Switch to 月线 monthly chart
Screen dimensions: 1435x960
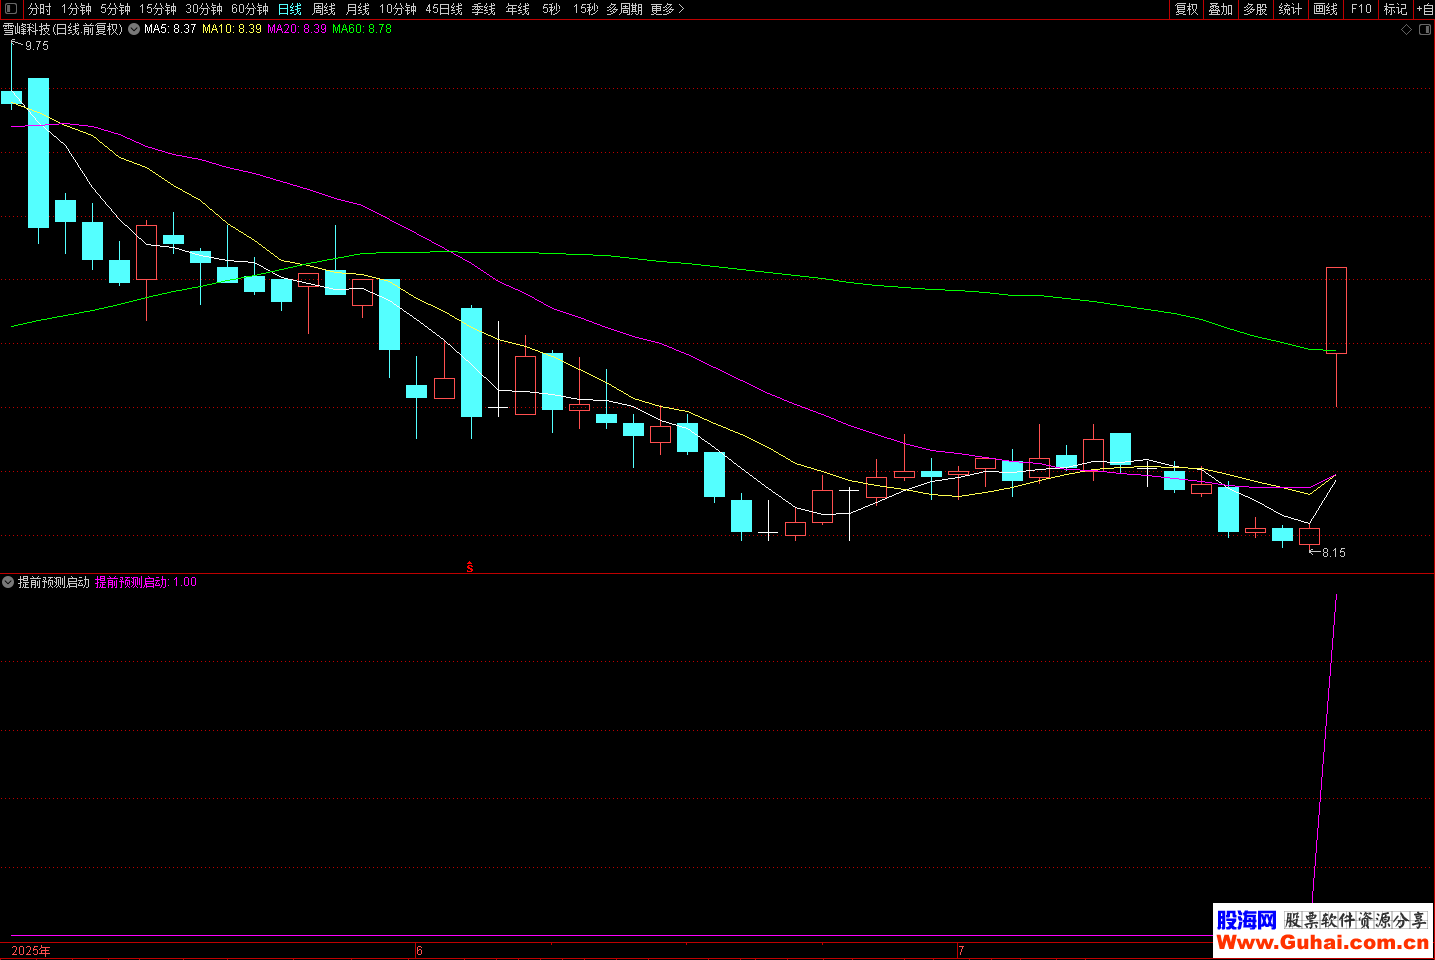coord(358,9)
